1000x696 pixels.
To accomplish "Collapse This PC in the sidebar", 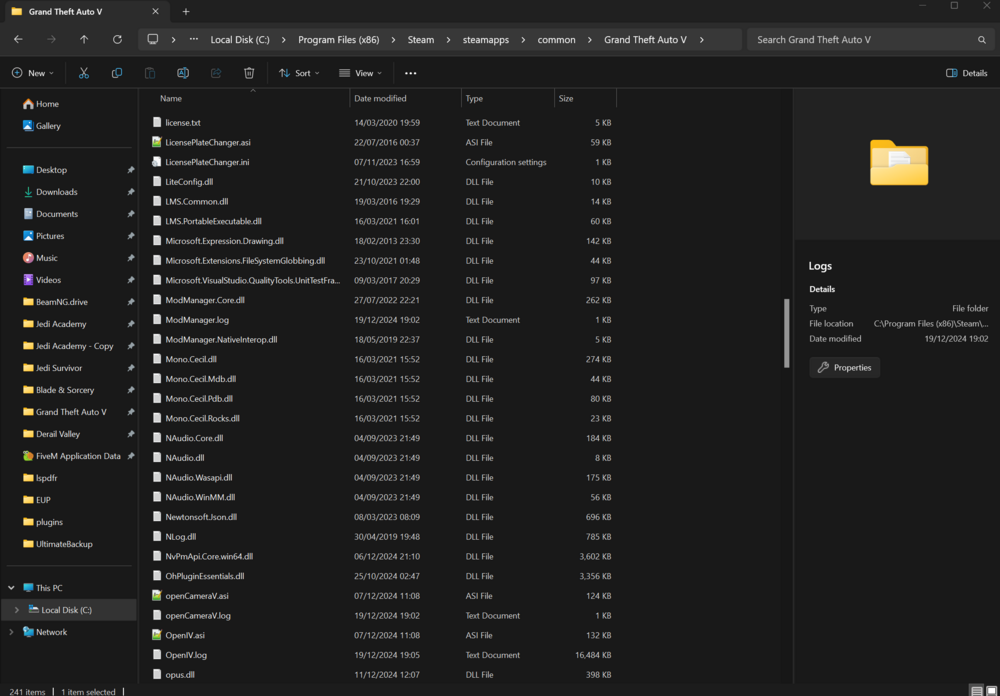I will [11, 587].
